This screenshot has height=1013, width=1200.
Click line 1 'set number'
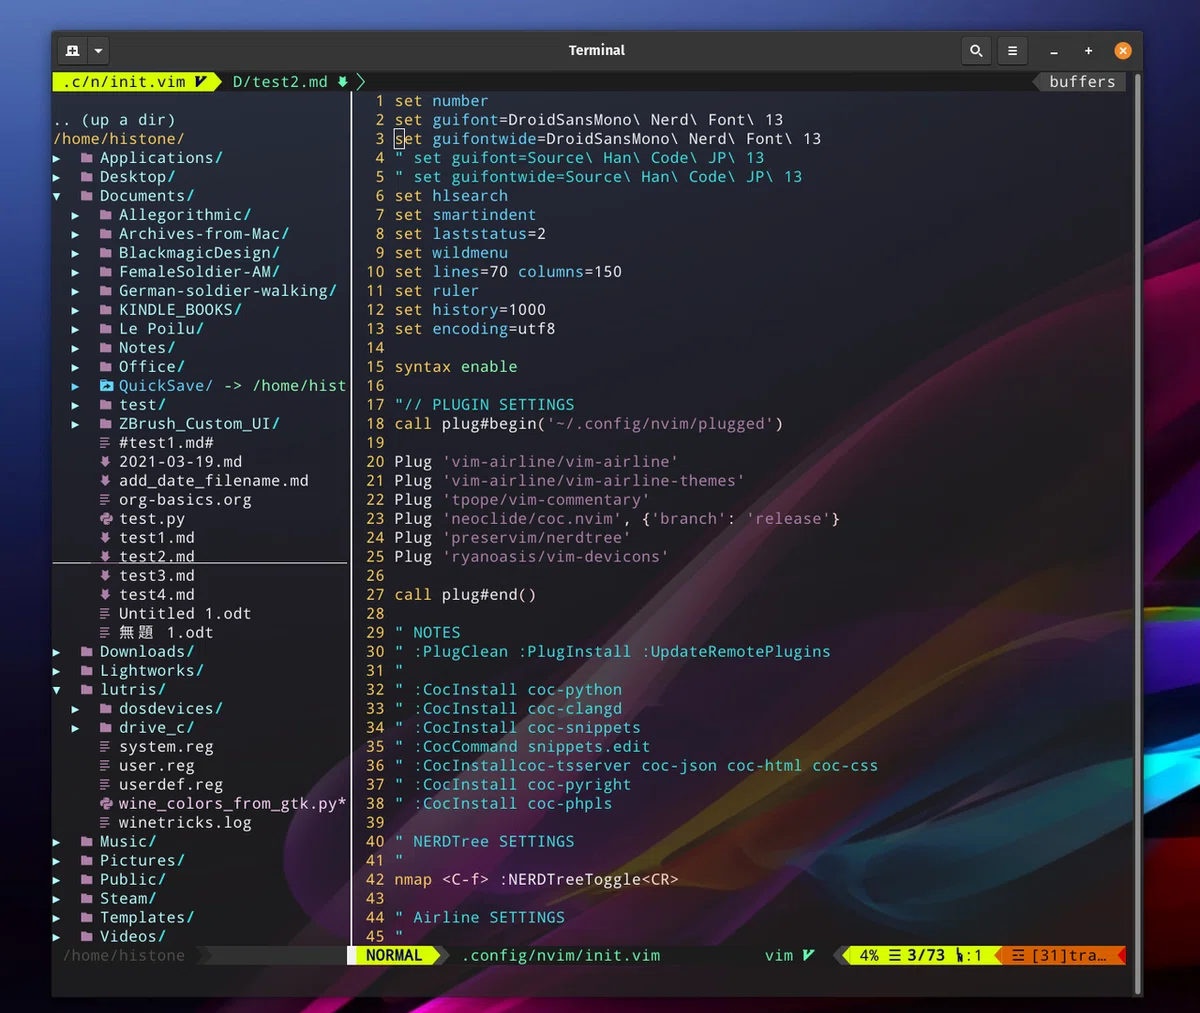coord(441,101)
